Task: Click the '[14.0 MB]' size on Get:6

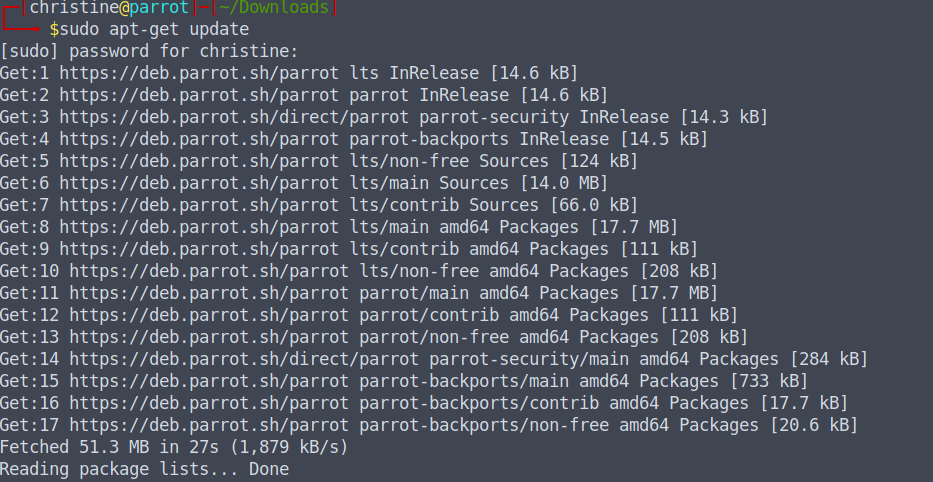Action: (x=562, y=183)
